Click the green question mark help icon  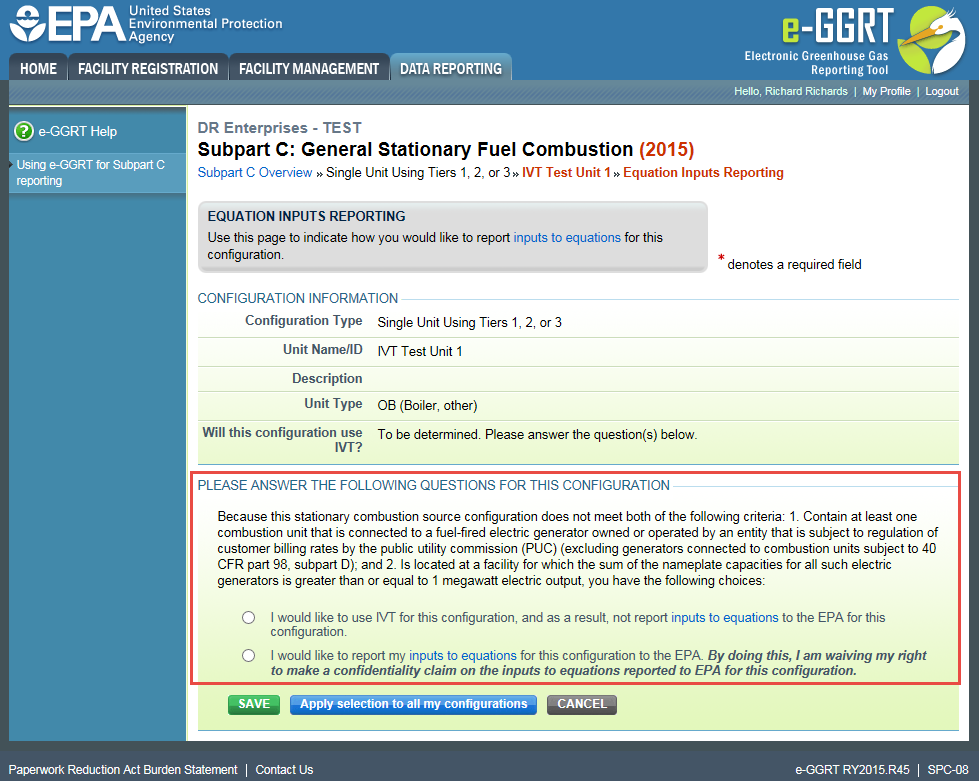coord(24,131)
